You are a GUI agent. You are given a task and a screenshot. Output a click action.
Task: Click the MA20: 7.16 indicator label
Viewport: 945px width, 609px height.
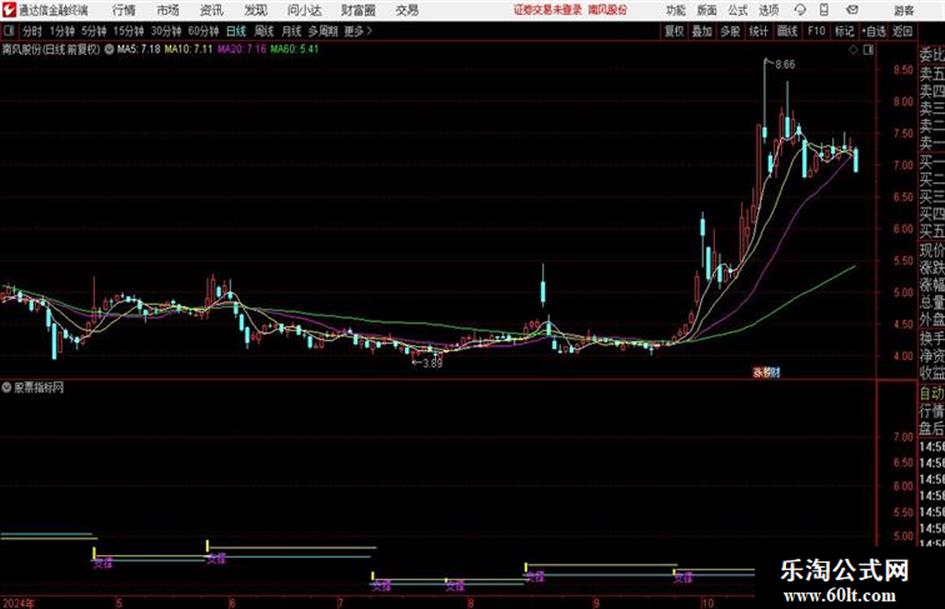(x=242, y=49)
